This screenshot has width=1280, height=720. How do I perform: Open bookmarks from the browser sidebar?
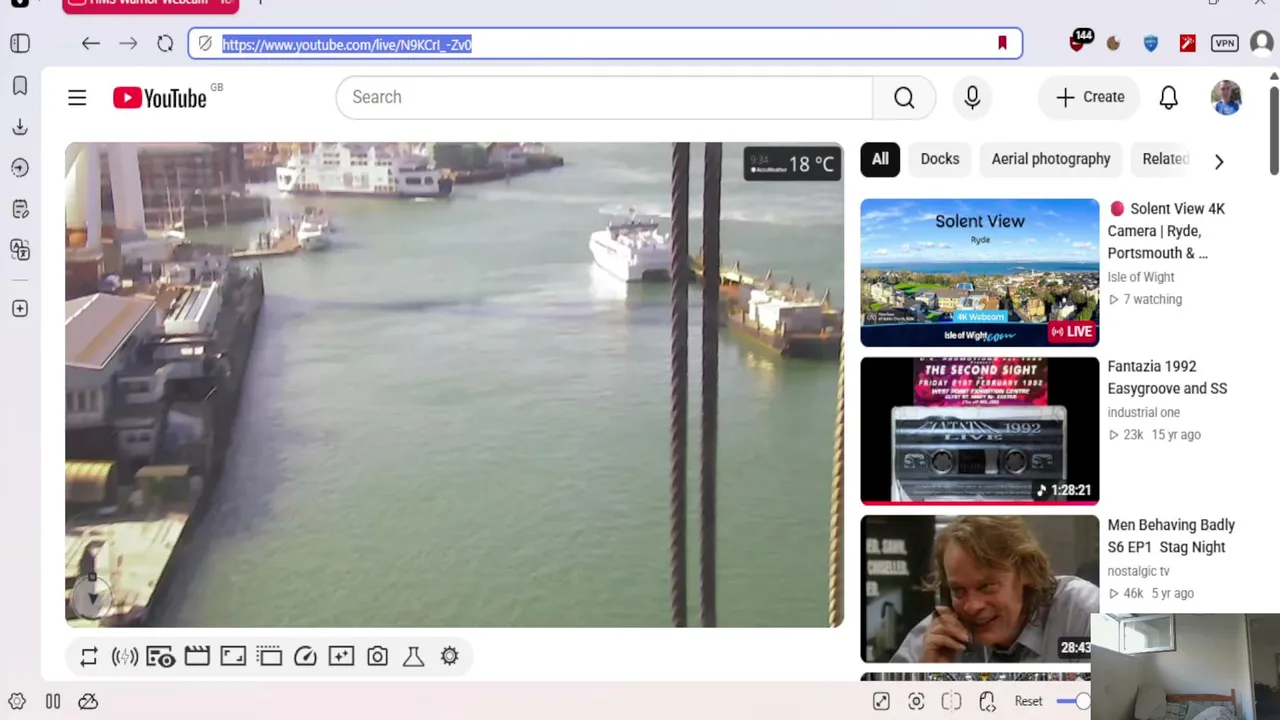[20, 86]
